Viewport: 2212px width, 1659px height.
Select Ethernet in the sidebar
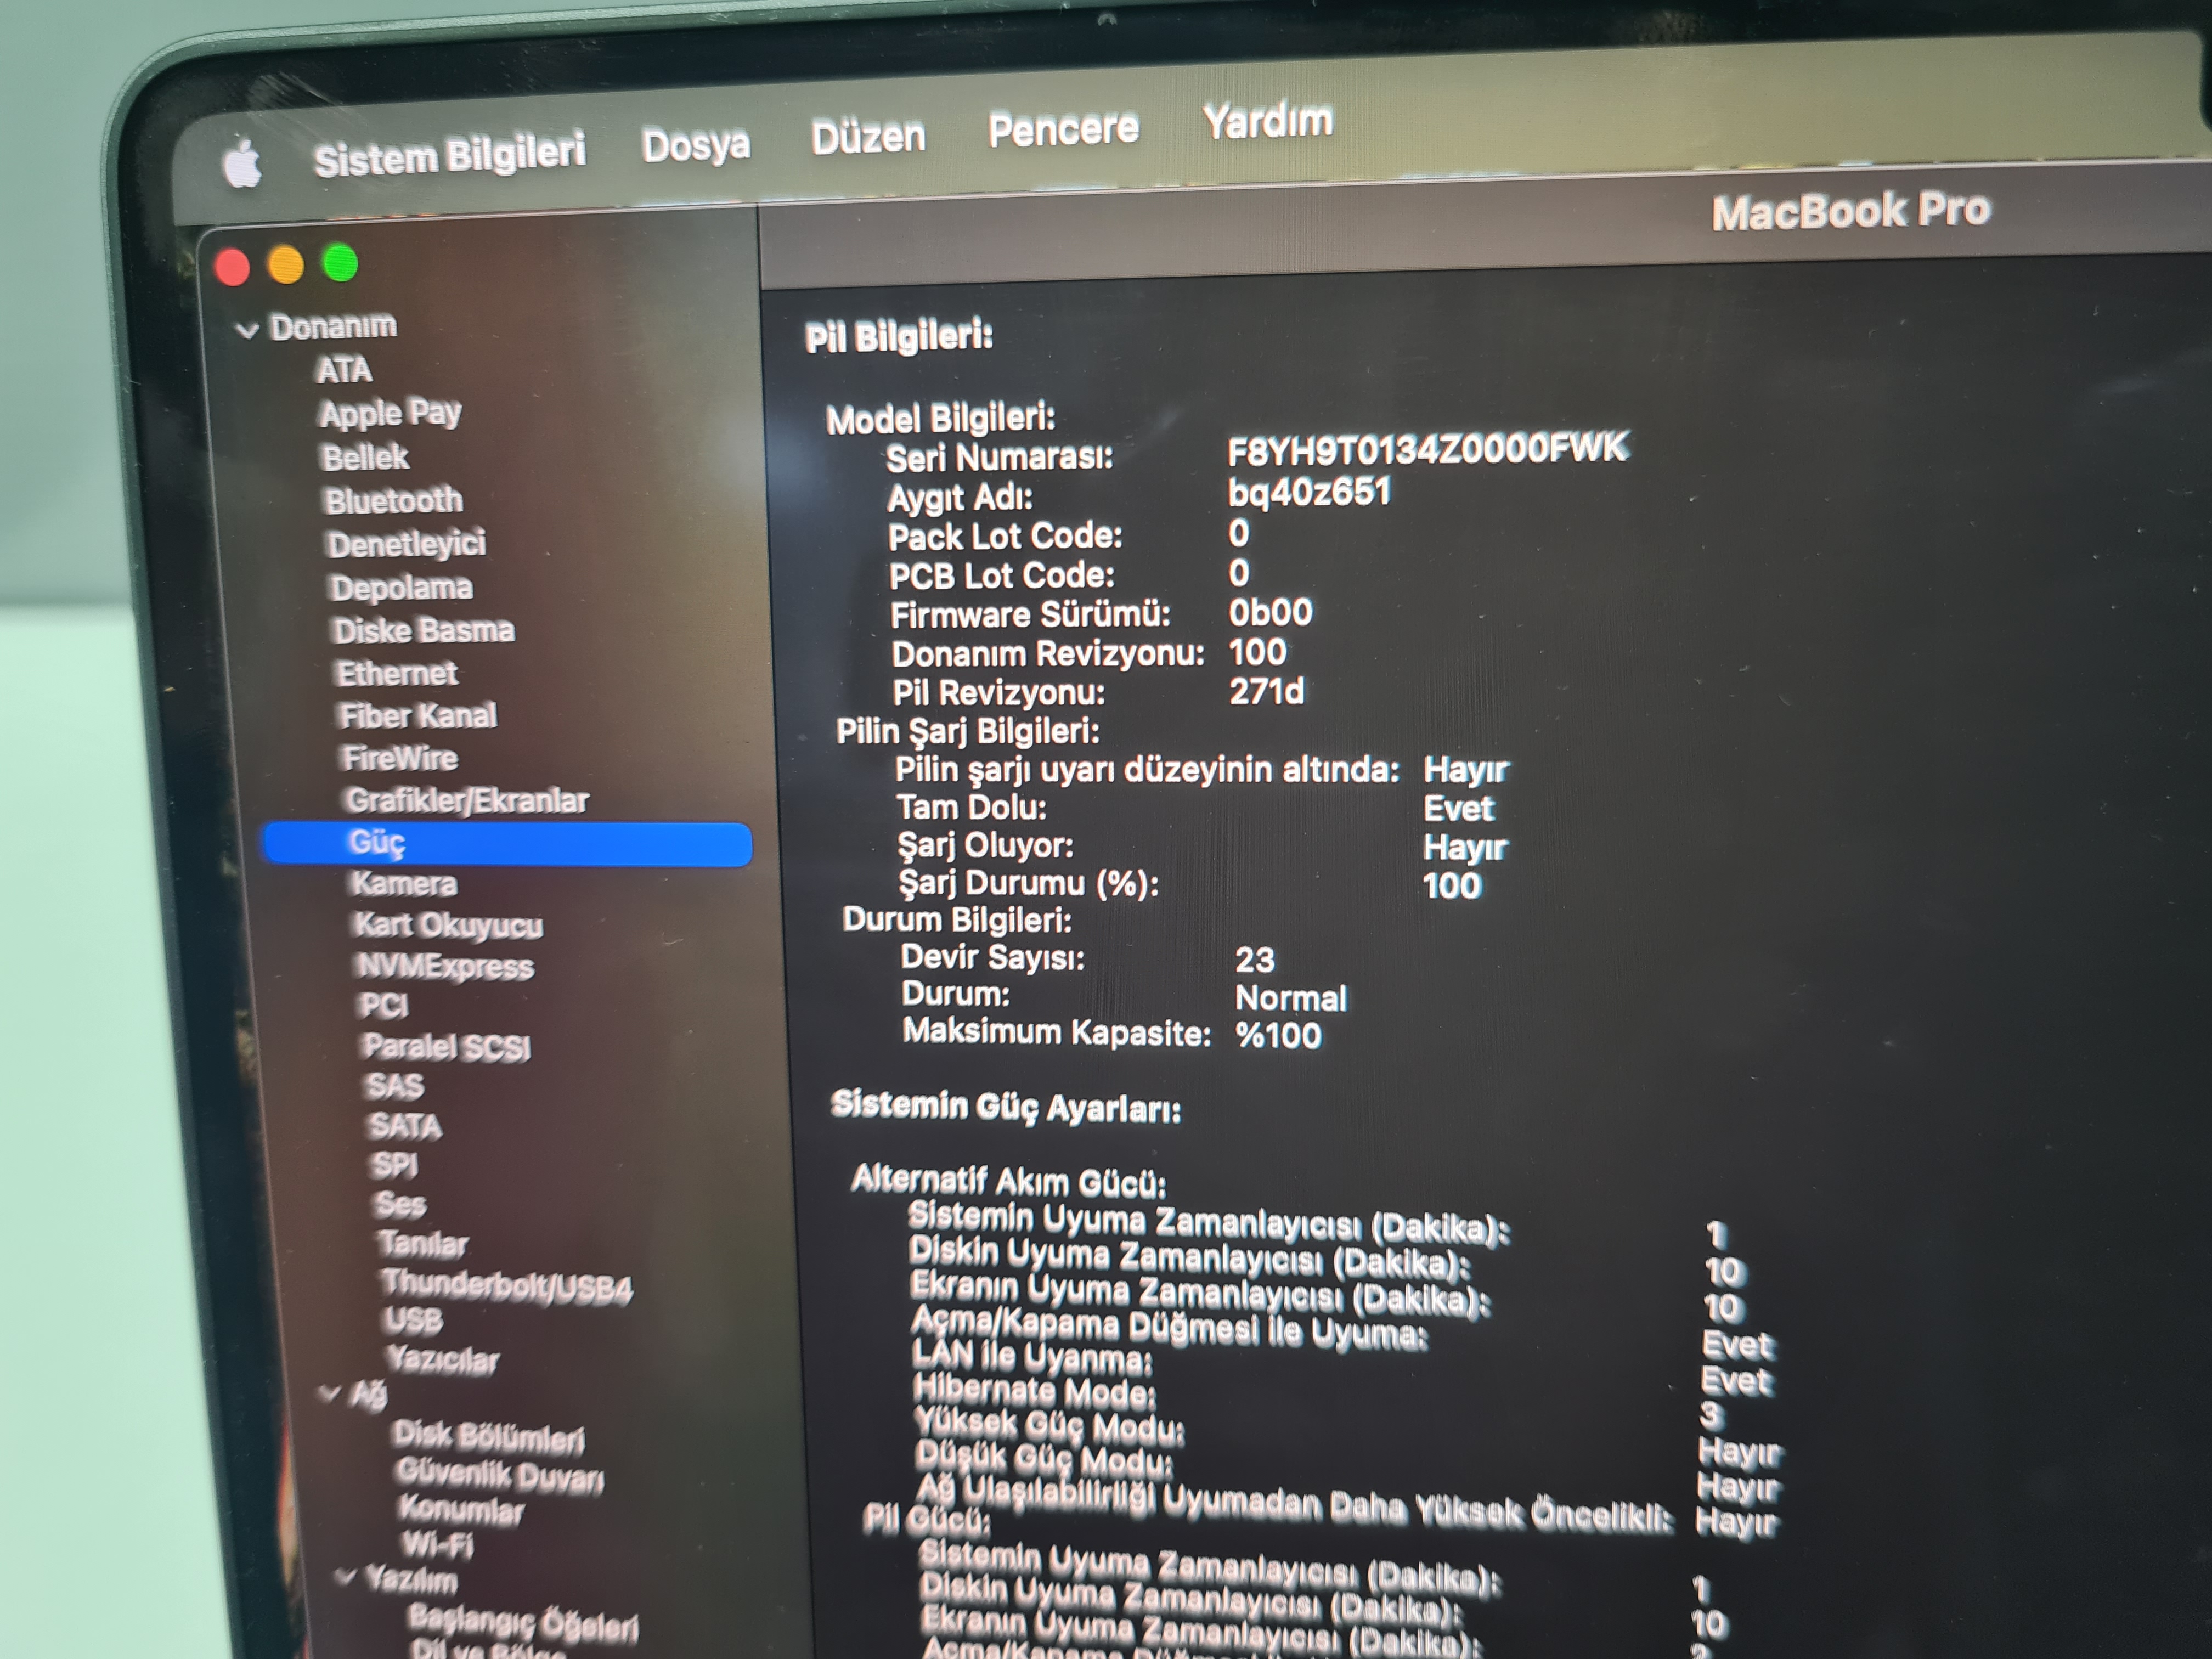pos(397,673)
